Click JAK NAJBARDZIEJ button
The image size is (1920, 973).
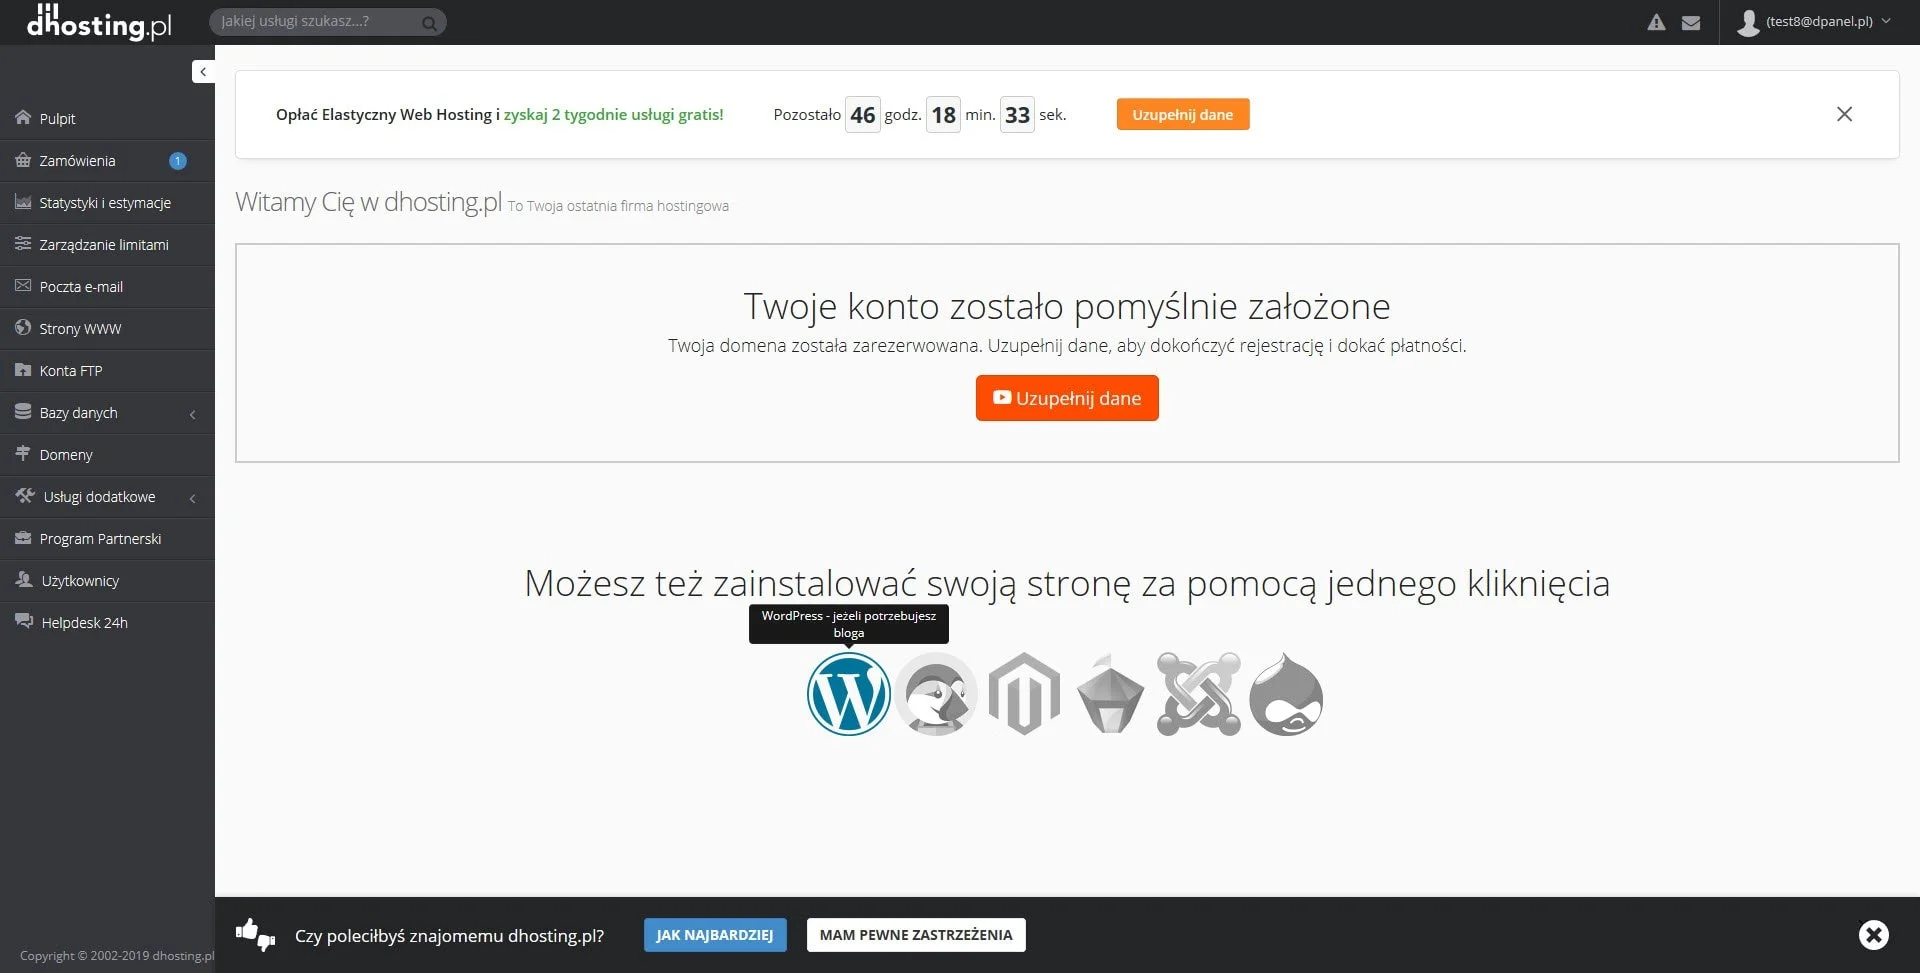(715, 935)
